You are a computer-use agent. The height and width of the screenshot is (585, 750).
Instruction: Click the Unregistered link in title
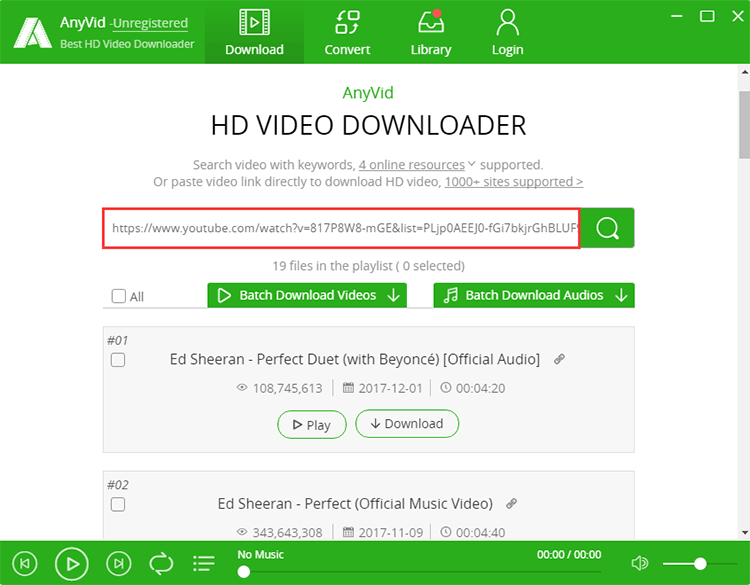tap(150, 23)
